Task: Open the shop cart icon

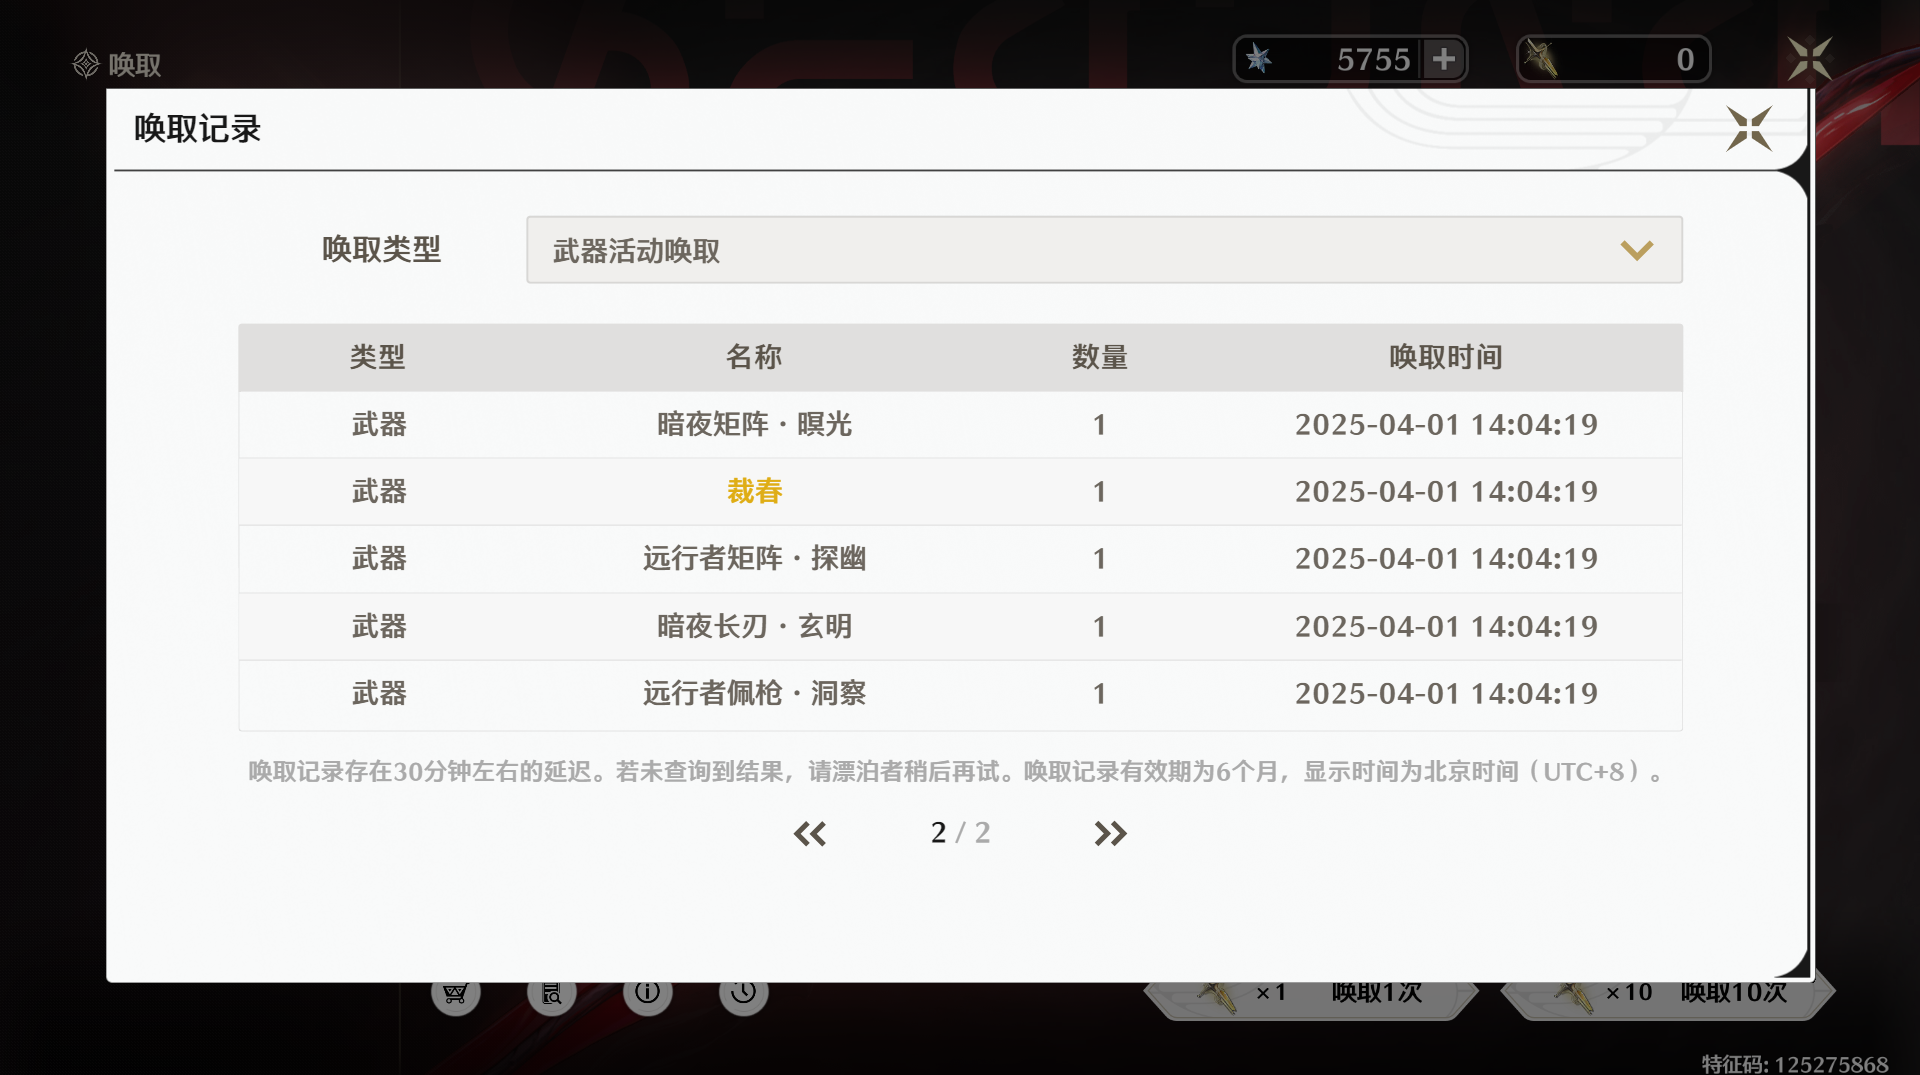Action: [455, 994]
